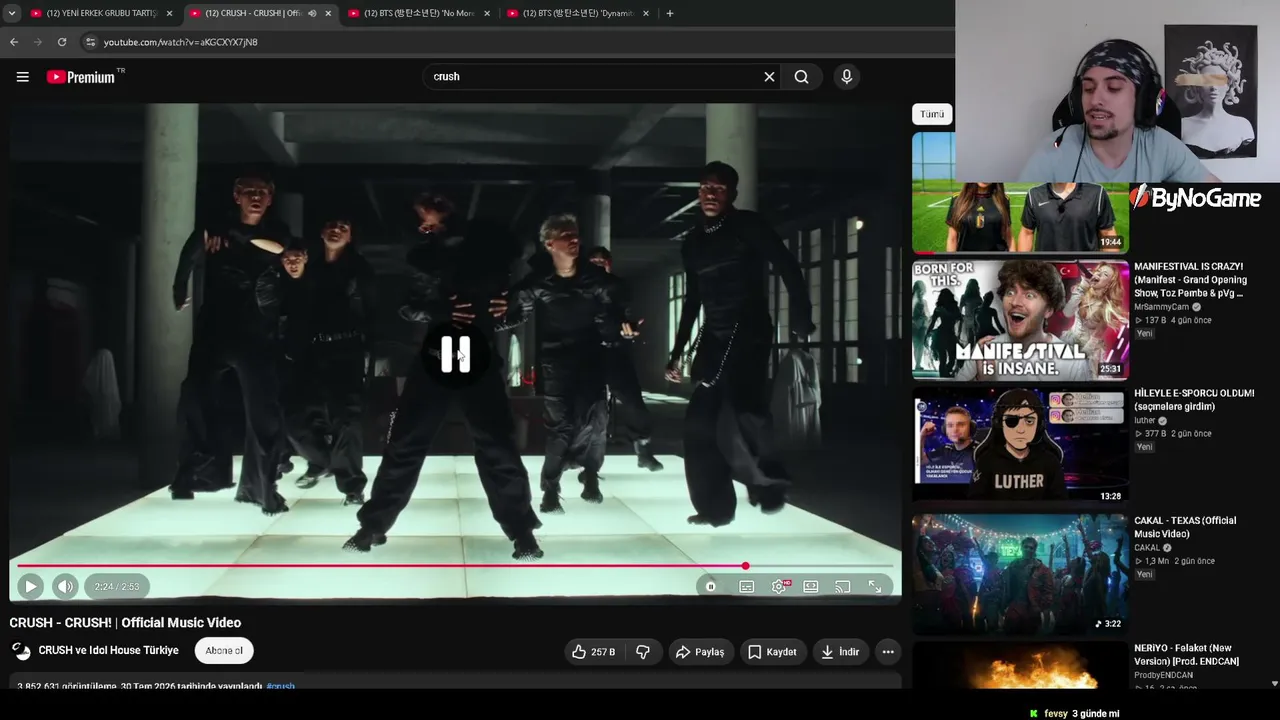This screenshot has width=1280, height=720.
Task: Click the 2:24 / 2:53 time display
Action: [x=117, y=587]
